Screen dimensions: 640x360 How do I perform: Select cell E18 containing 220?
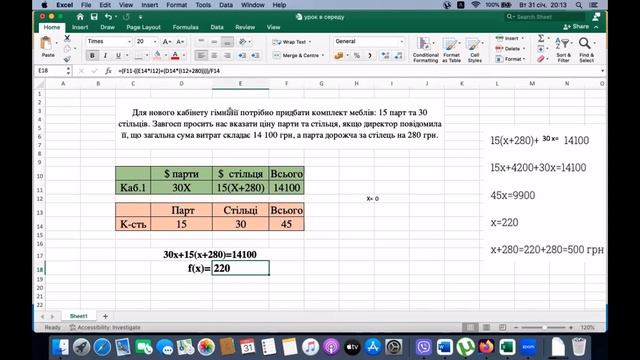point(240,268)
